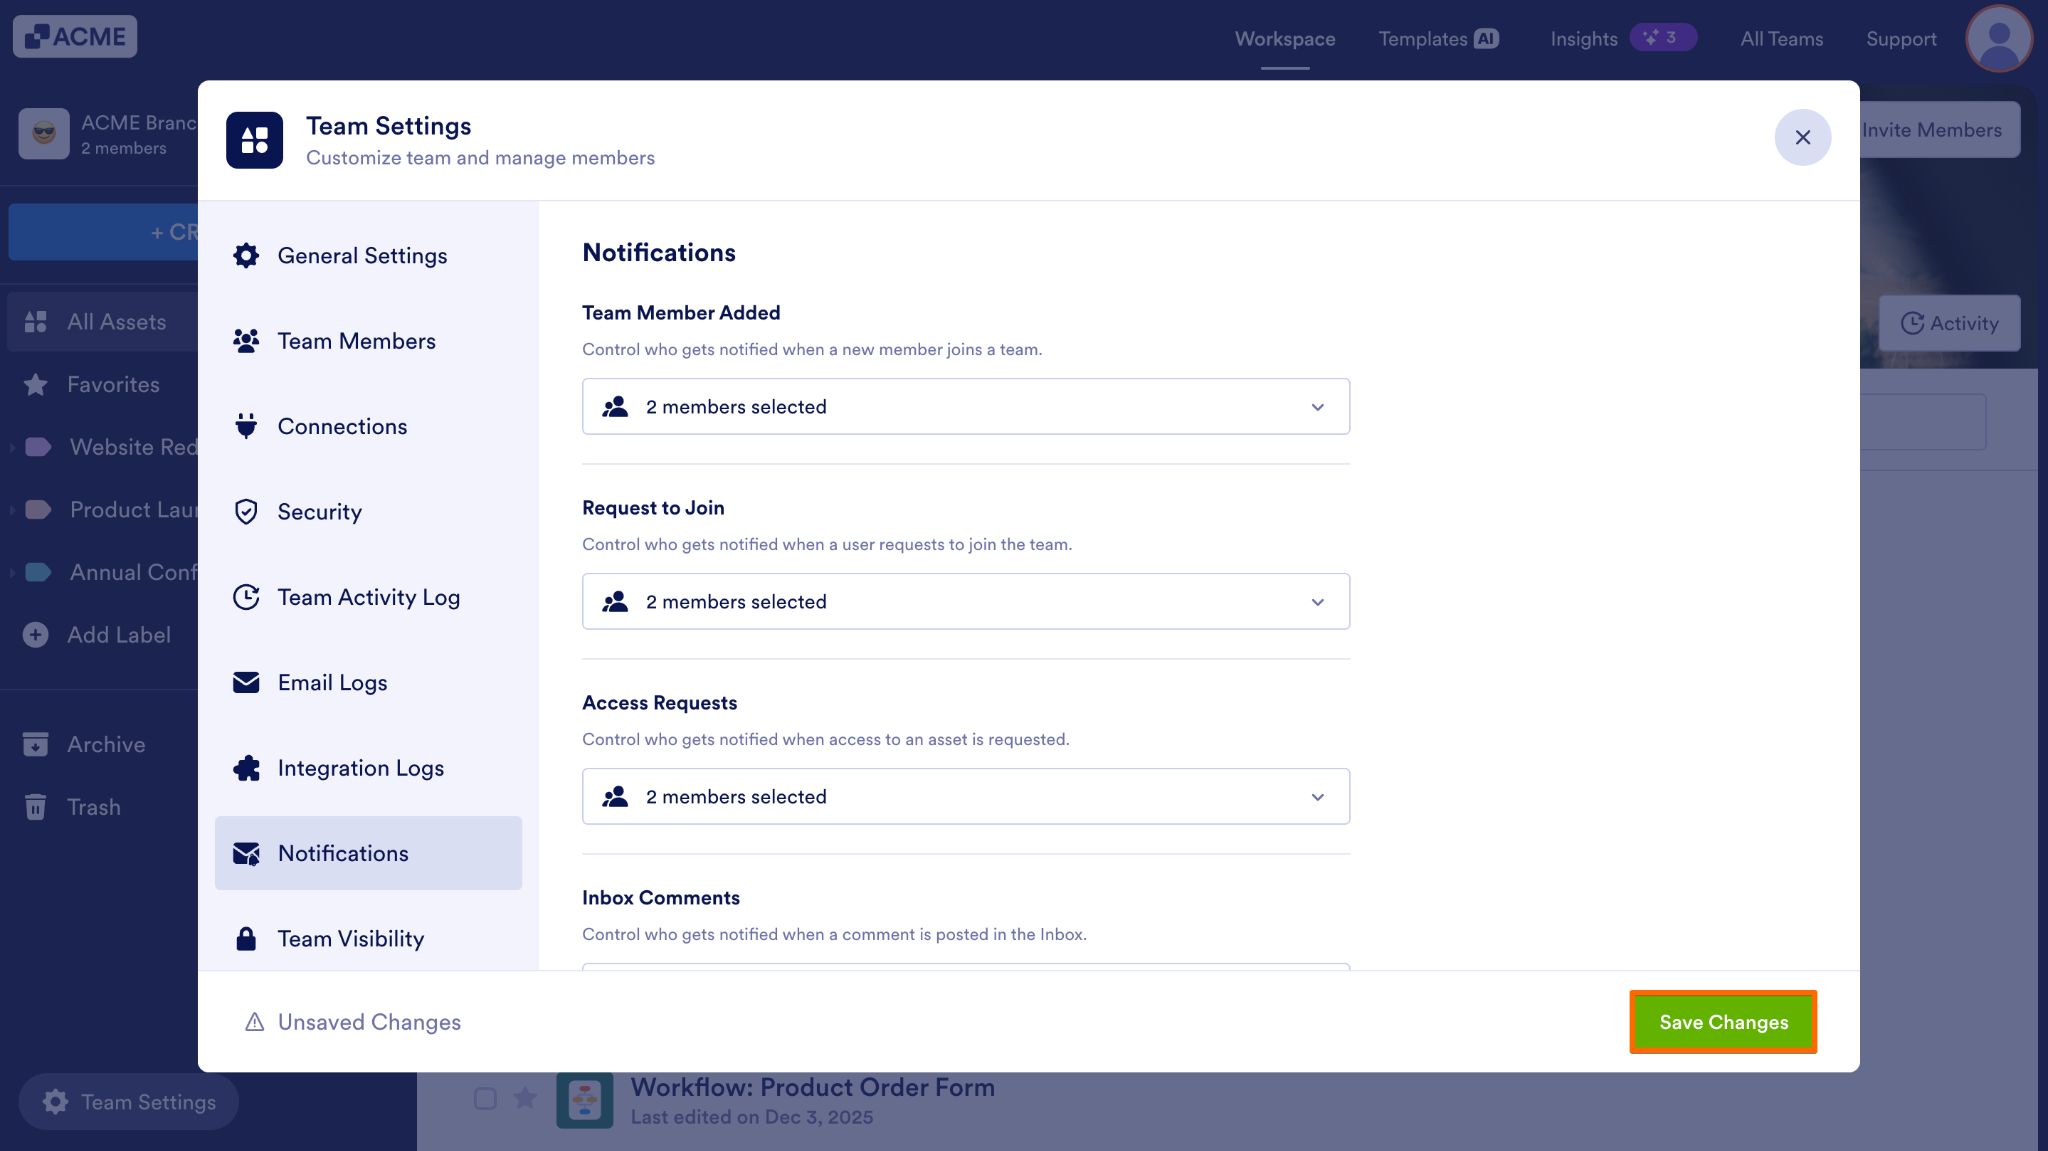The height and width of the screenshot is (1151, 2048).
Task: Click the Team Settings button in the bottom-left sidebar
Action: click(129, 1102)
